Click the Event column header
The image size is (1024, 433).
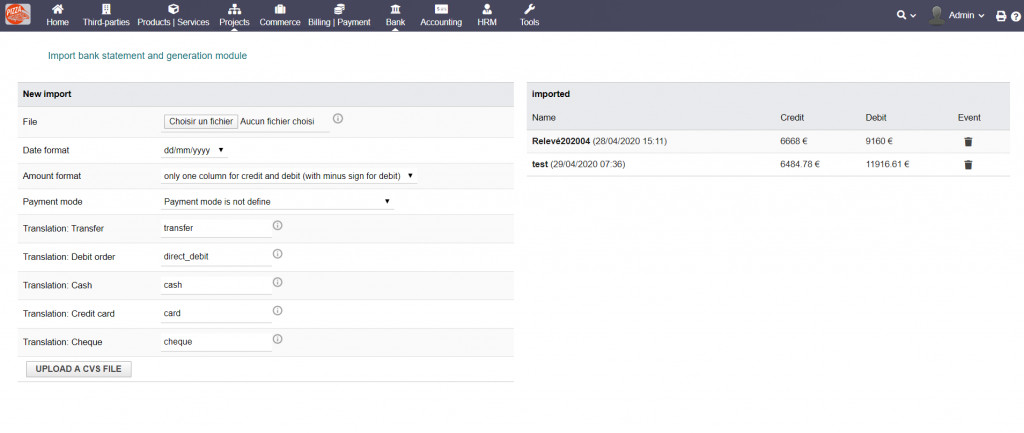pyautogui.click(x=969, y=118)
